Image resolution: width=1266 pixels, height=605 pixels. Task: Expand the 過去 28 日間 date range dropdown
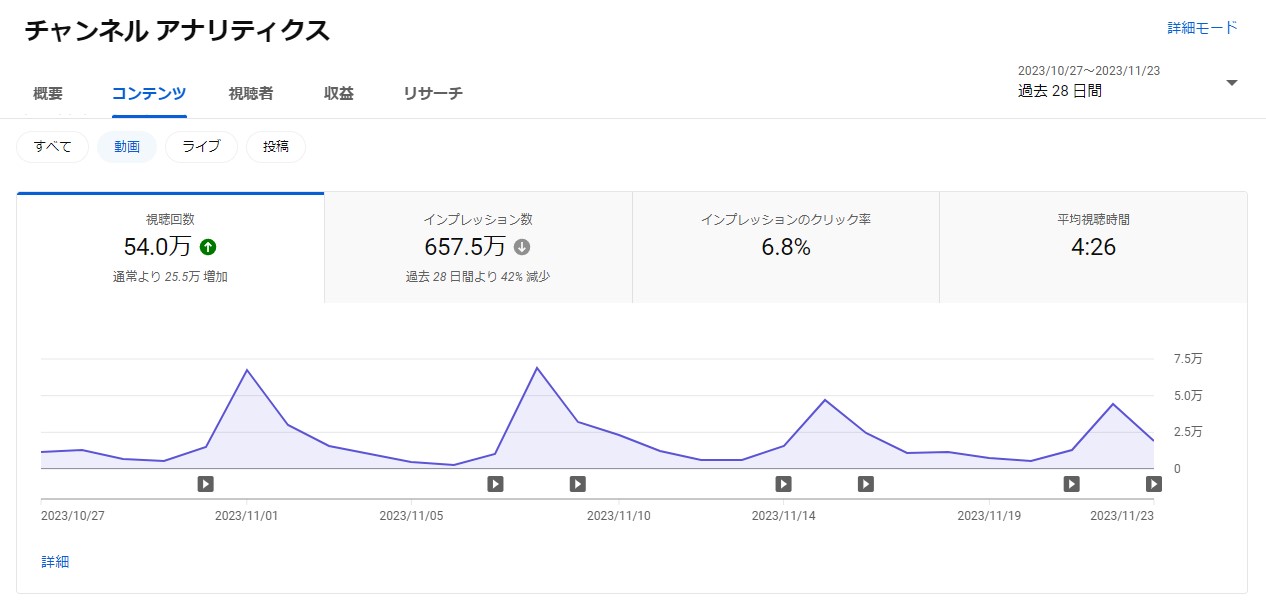1231,83
